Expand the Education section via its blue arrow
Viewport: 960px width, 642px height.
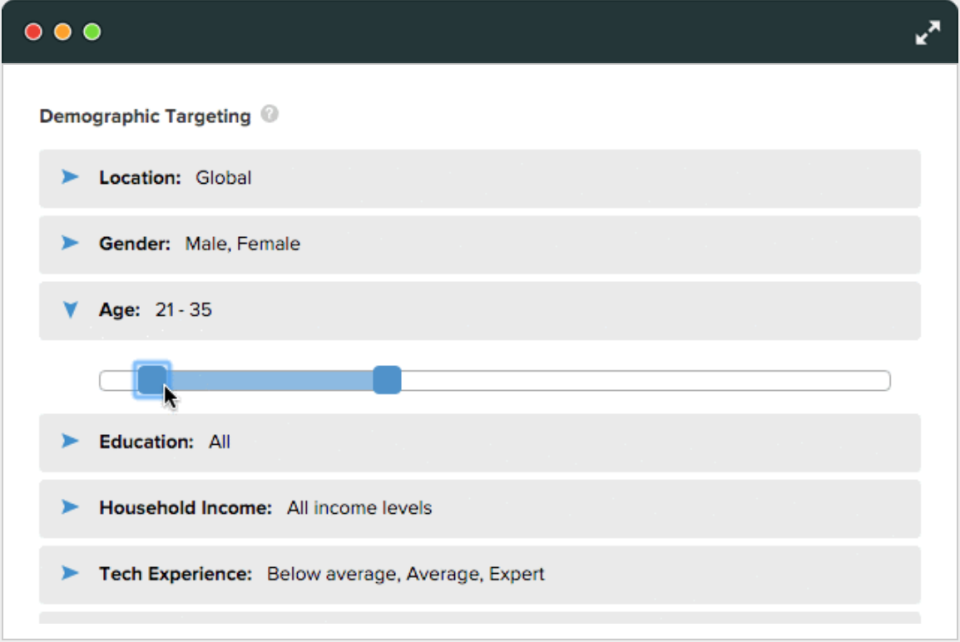(69, 441)
